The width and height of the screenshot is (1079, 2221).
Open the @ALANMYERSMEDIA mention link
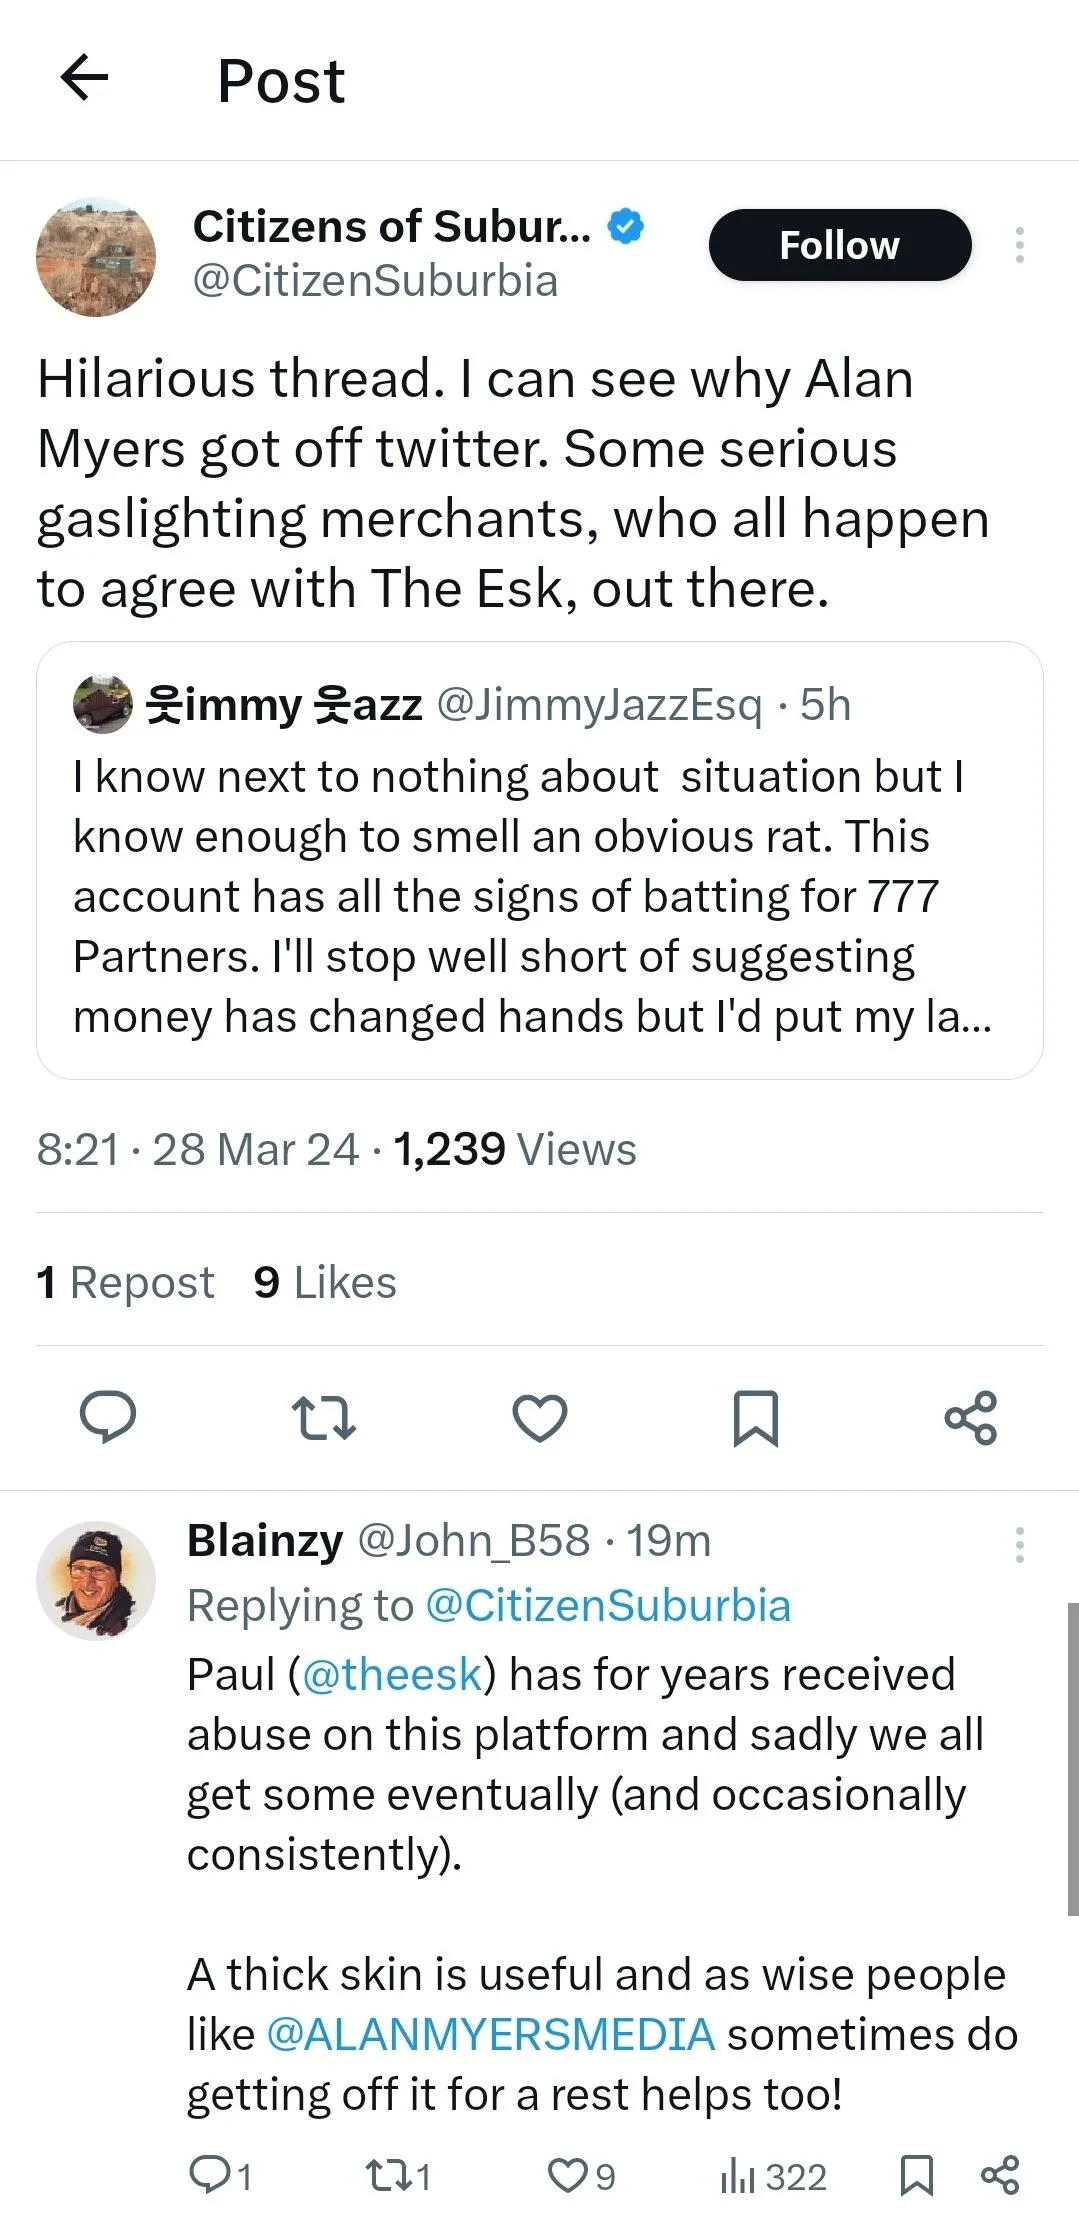point(491,2034)
